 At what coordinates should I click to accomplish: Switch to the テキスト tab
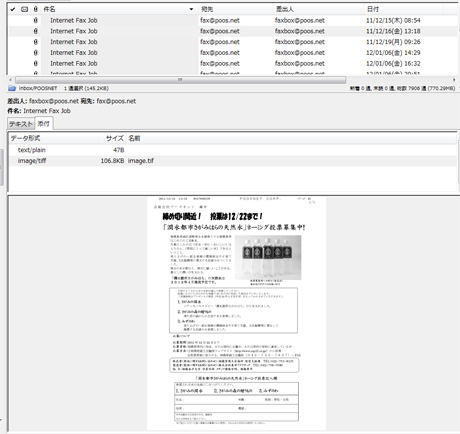point(21,124)
